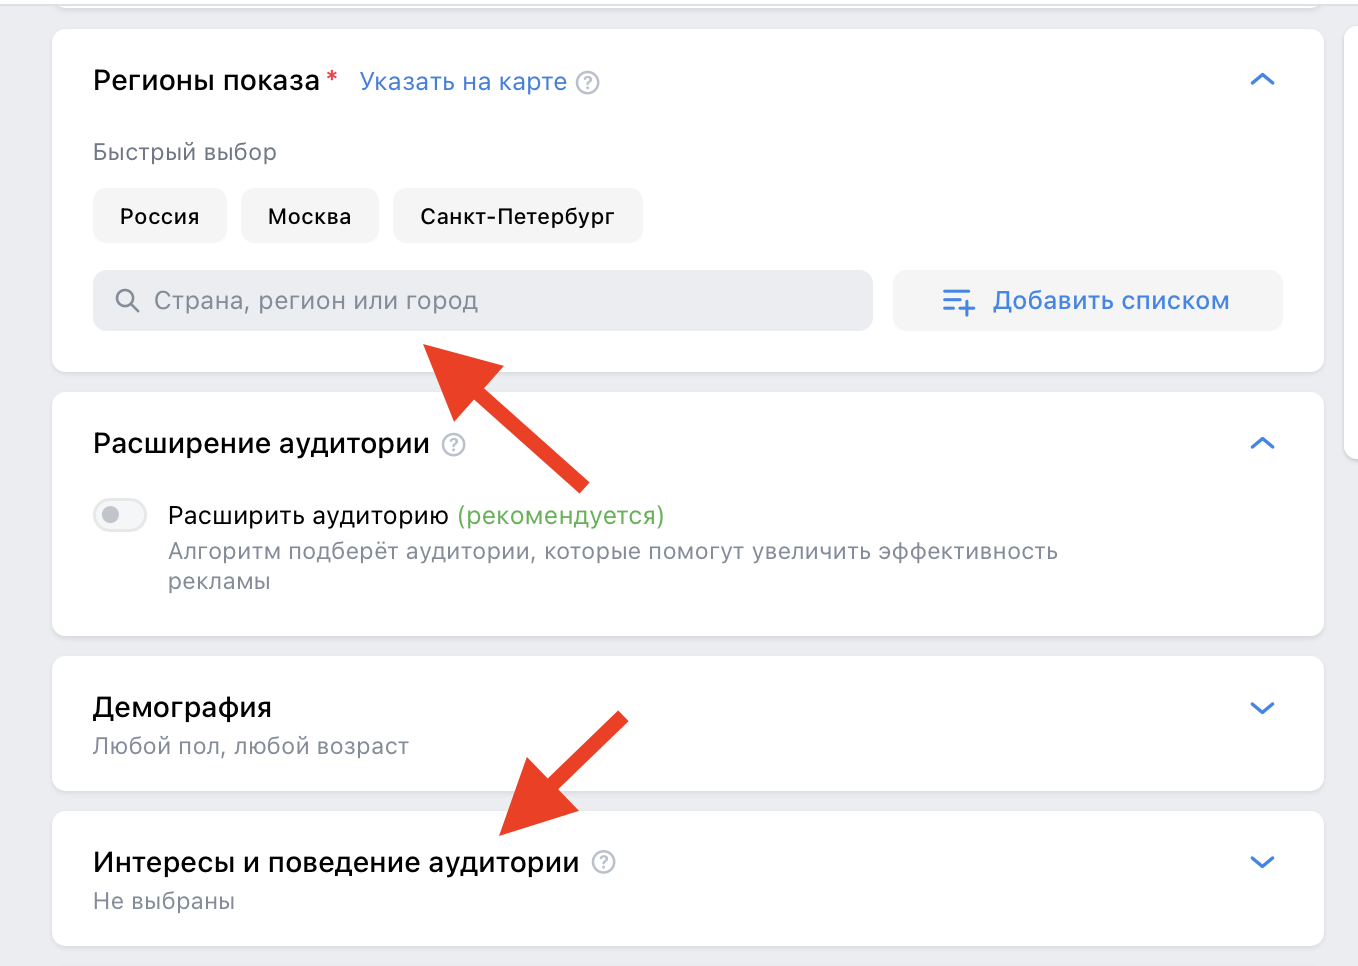Select the Россия quick-choice chip
Image resolution: width=1358 pixels, height=966 pixels.
(x=159, y=215)
